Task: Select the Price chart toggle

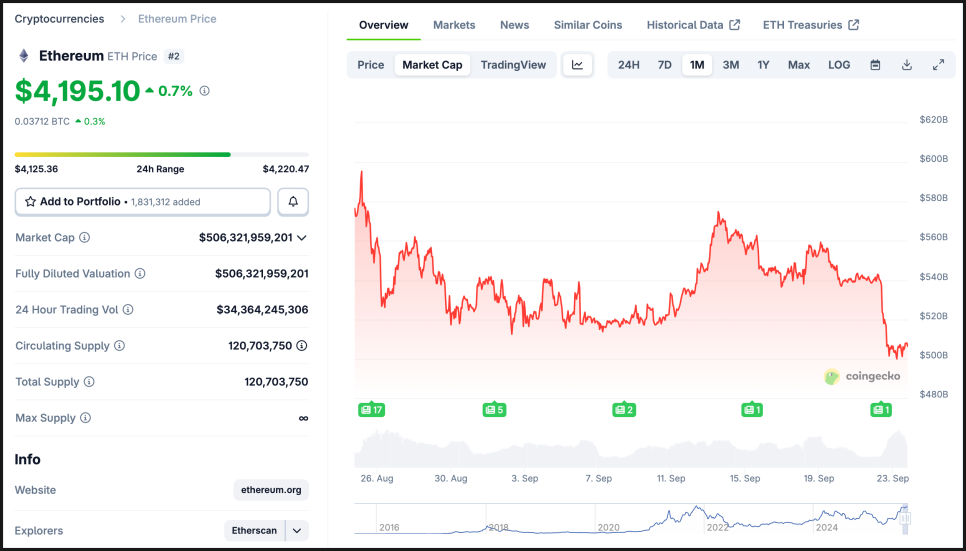Action: coord(371,65)
